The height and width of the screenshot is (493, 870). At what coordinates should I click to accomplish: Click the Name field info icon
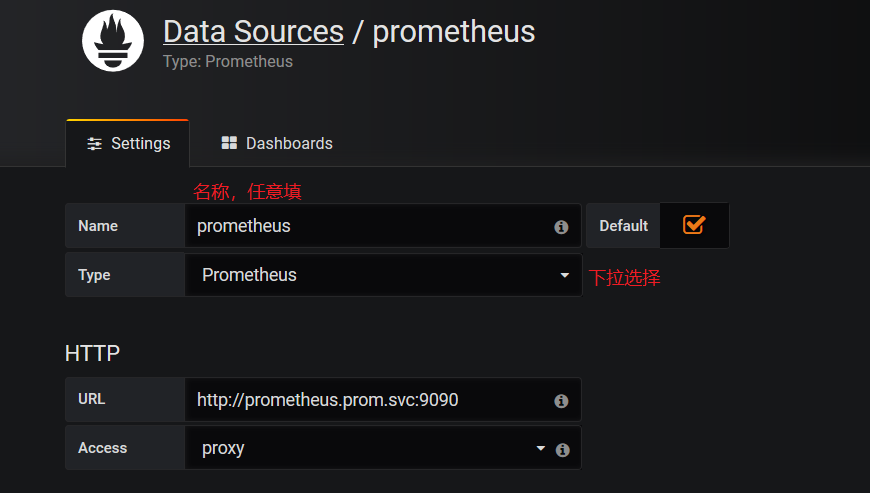tap(561, 227)
